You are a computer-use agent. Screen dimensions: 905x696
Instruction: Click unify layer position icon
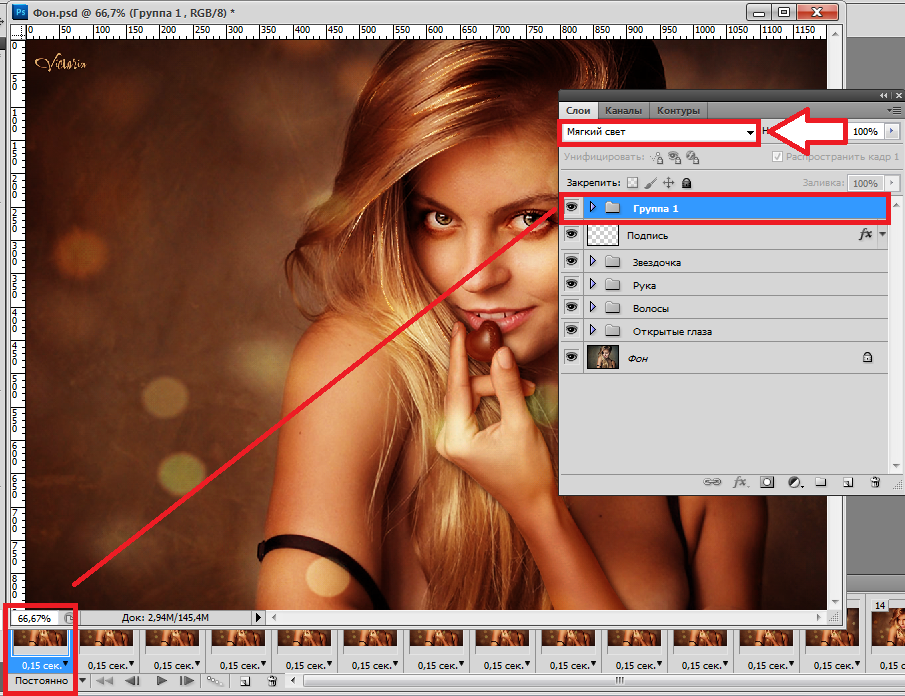coord(656,157)
